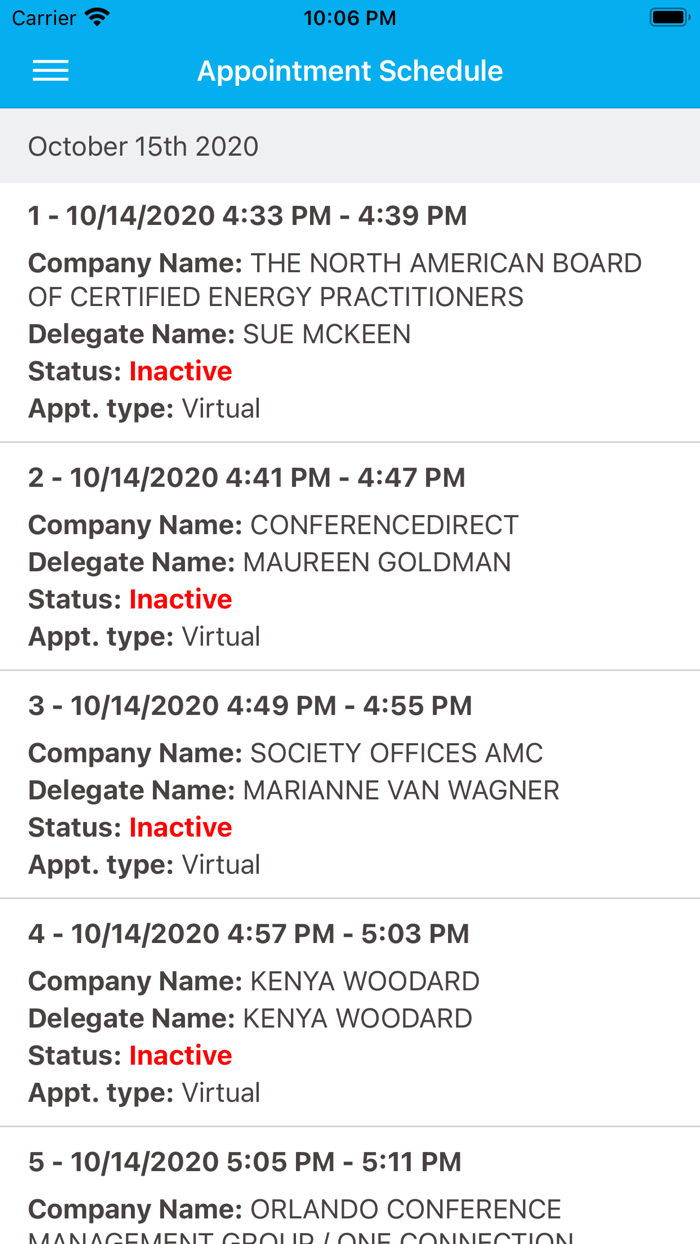Tap Inactive status of Kenya Woodard appointment
Screen dimensions: 700x1244
tap(180, 1055)
